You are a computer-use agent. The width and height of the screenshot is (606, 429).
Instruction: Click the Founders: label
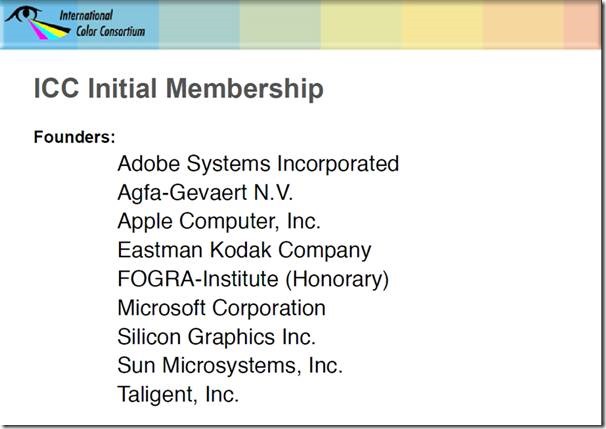coord(75,137)
